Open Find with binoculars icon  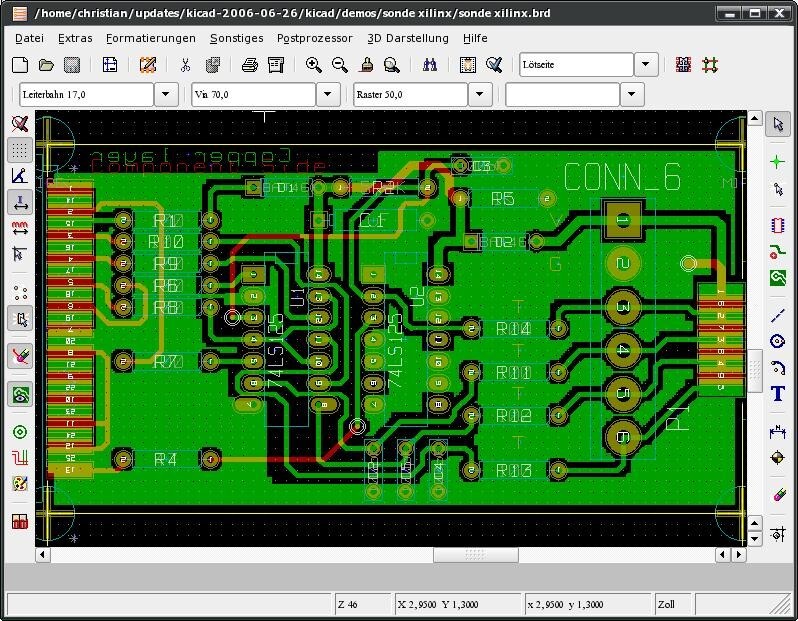click(430, 65)
